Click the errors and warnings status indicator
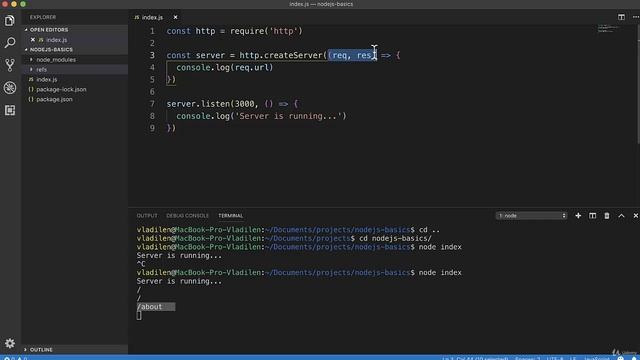Viewport: 640px width, 360px height. pyautogui.click(x=16, y=358)
